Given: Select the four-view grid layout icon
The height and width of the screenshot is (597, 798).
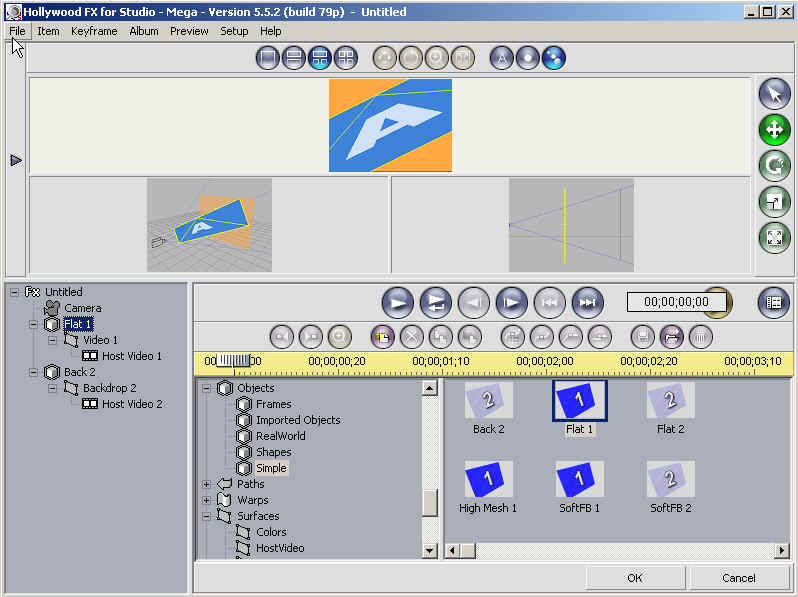Looking at the screenshot, I should pos(346,58).
